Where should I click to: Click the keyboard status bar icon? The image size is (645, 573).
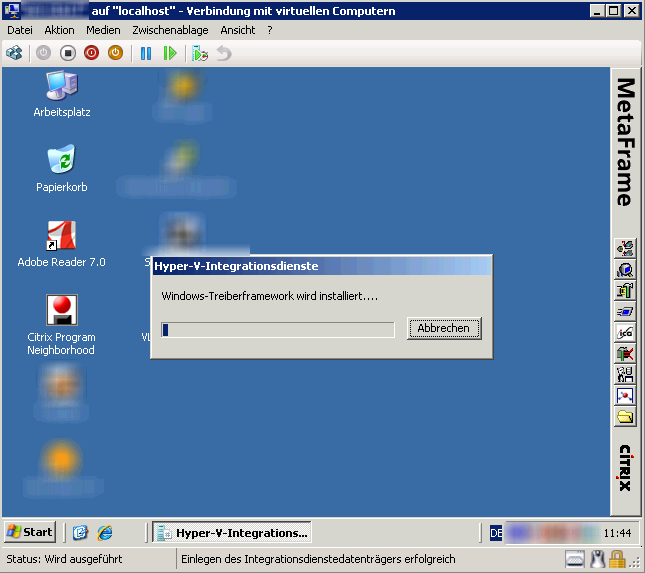[575, 559]
